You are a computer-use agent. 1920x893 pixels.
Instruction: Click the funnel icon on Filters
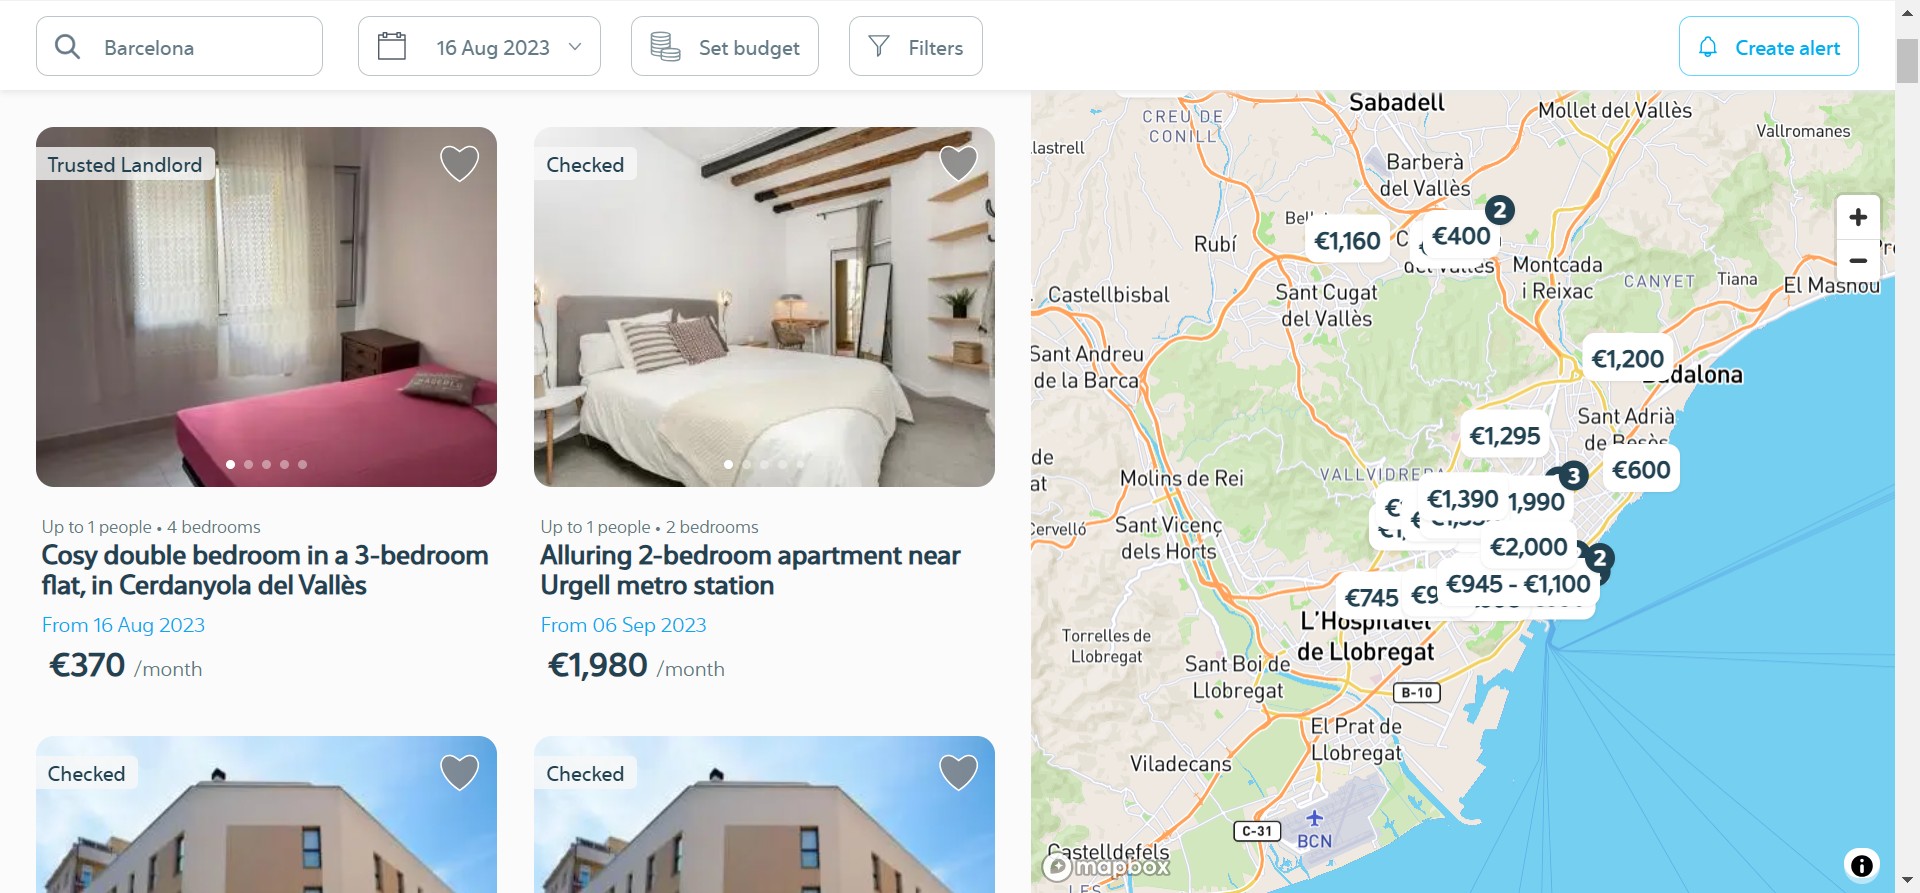click(879, 46)
